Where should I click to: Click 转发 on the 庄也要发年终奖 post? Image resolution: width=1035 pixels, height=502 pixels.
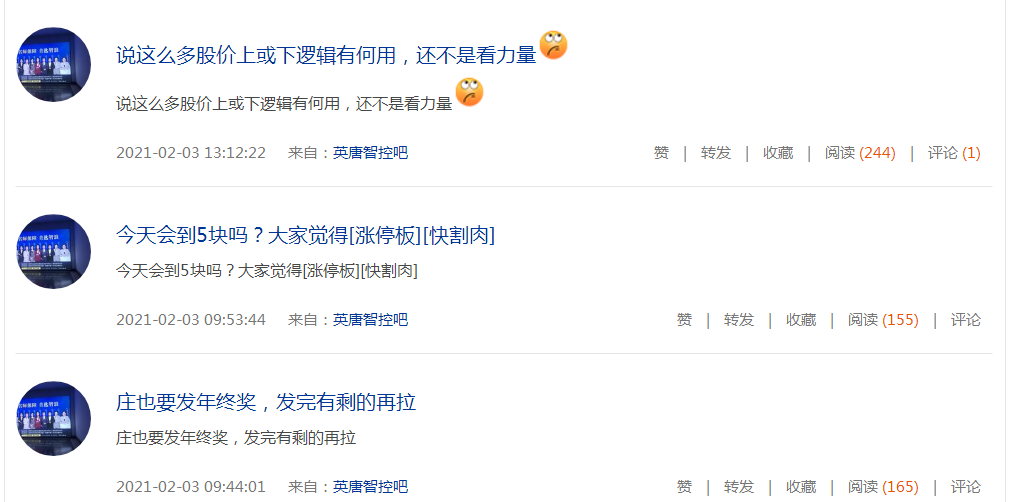point(739,487)
